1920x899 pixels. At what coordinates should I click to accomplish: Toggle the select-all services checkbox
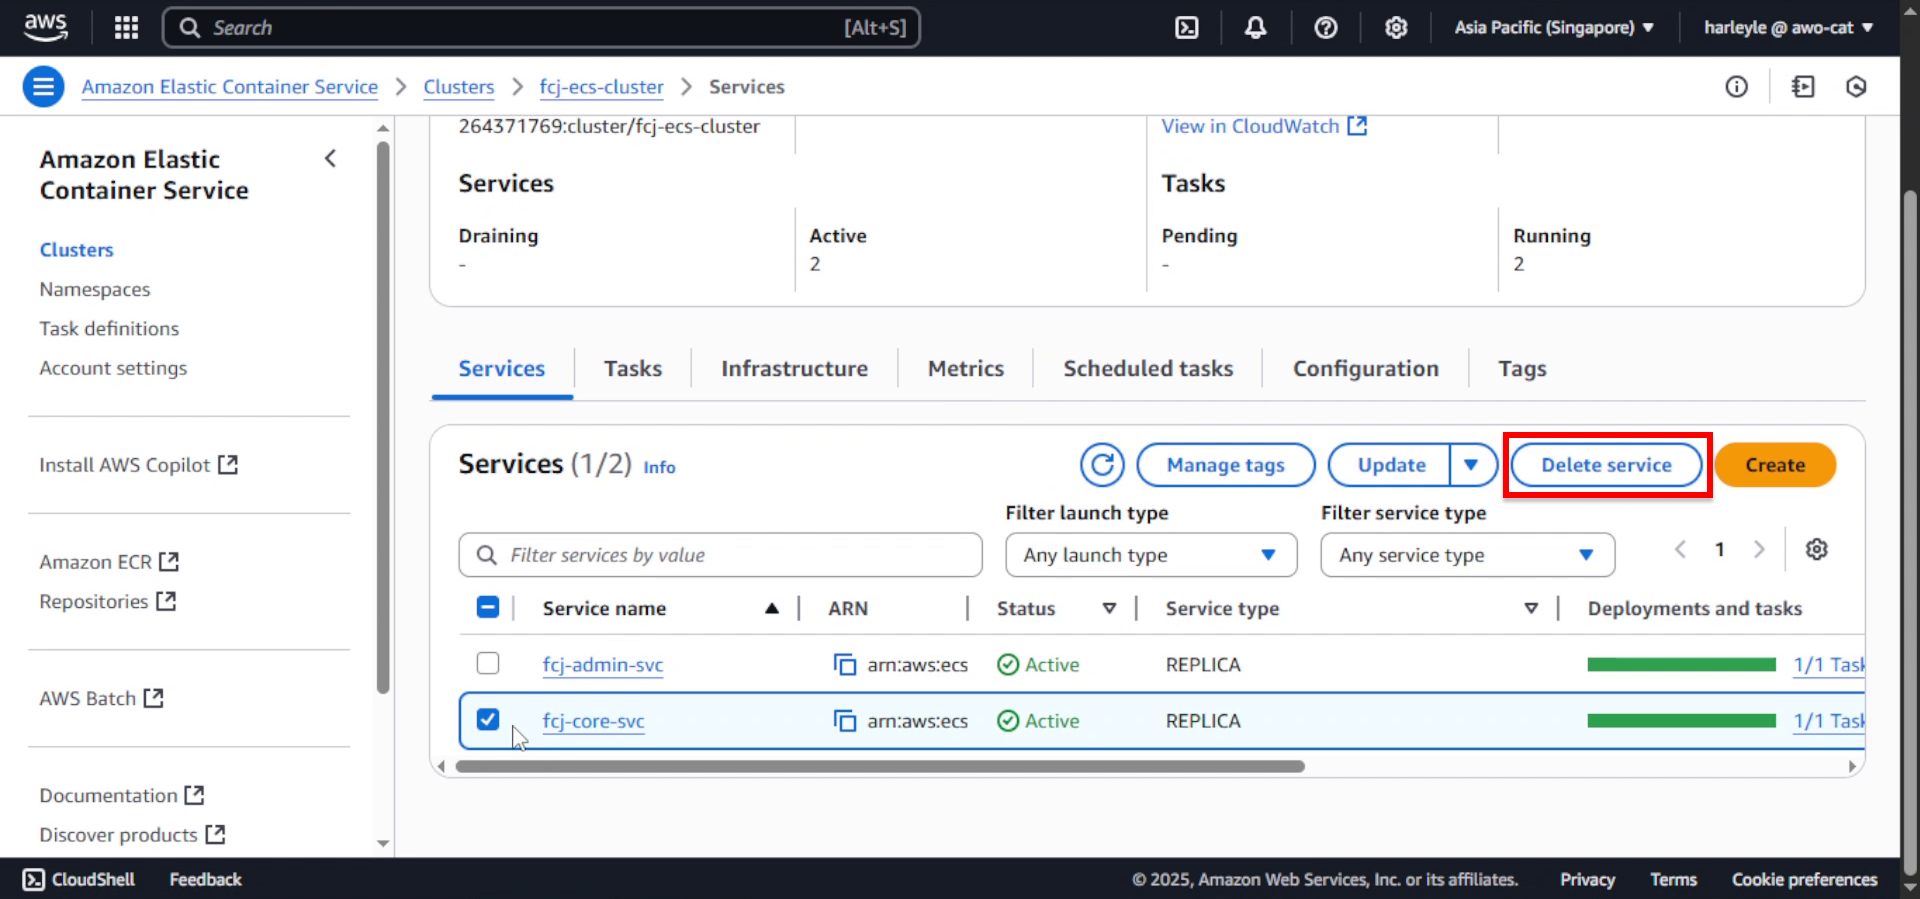click(x=488, y=607)
